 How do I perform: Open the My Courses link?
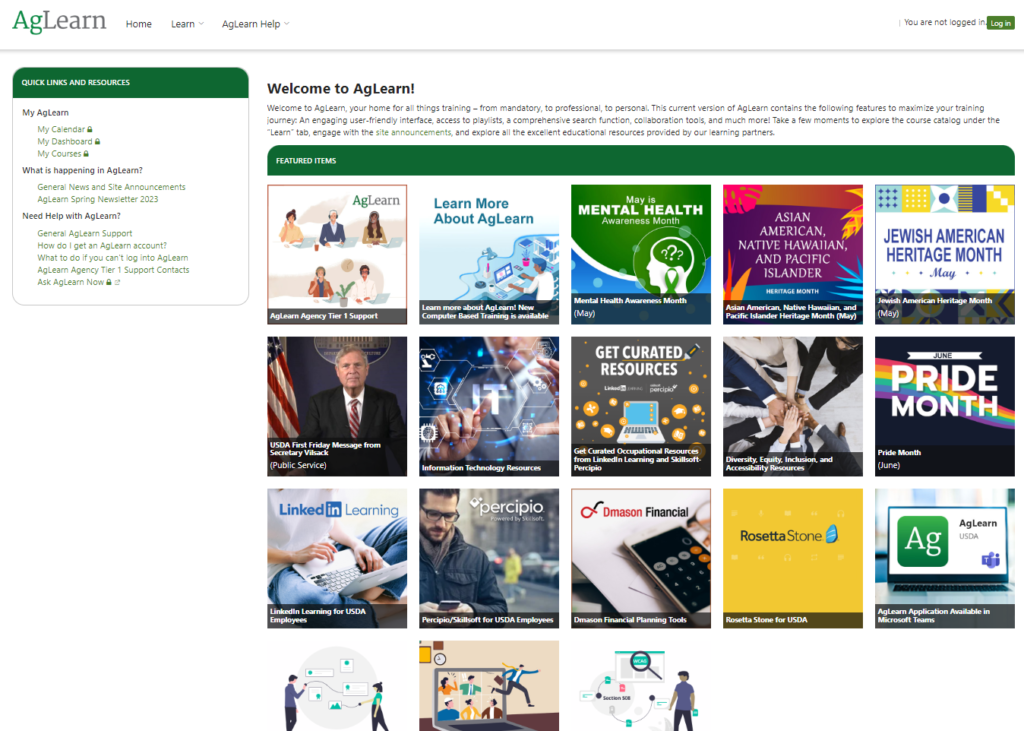point(59,154)
